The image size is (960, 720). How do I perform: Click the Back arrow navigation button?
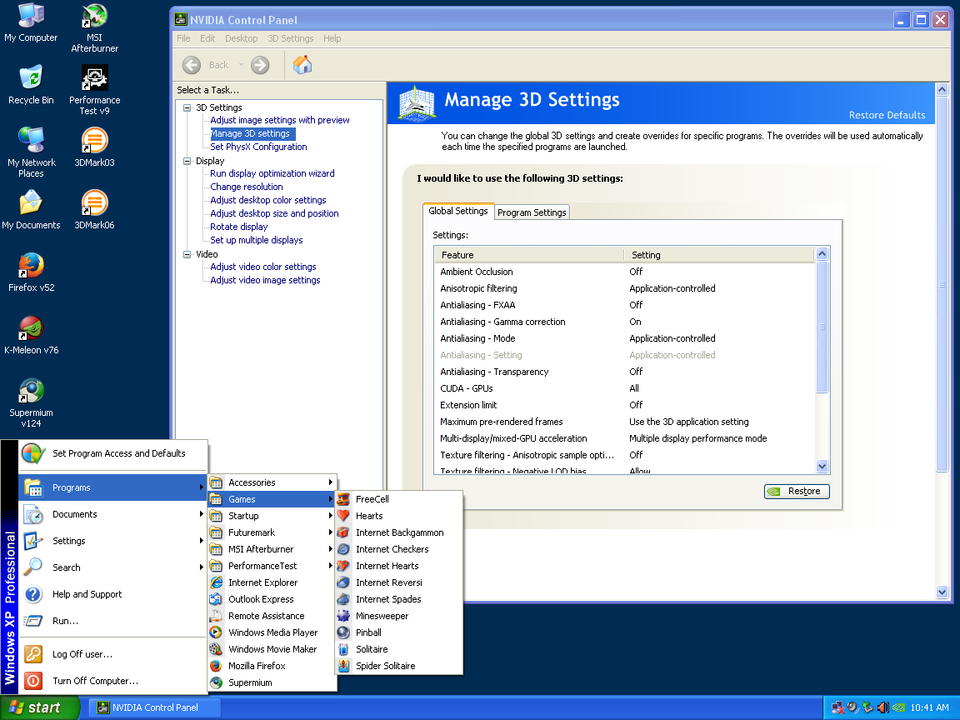click(x=192, y=65)
